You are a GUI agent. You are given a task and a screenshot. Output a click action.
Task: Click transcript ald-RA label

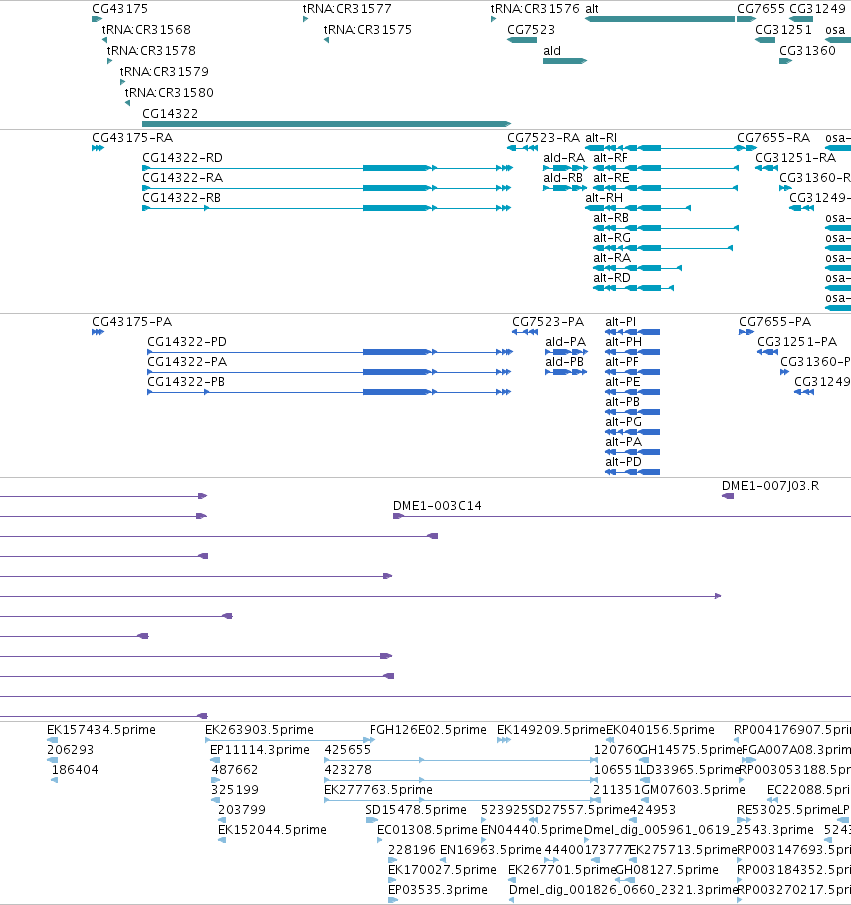pyautogui.click(x=564, y=158)
